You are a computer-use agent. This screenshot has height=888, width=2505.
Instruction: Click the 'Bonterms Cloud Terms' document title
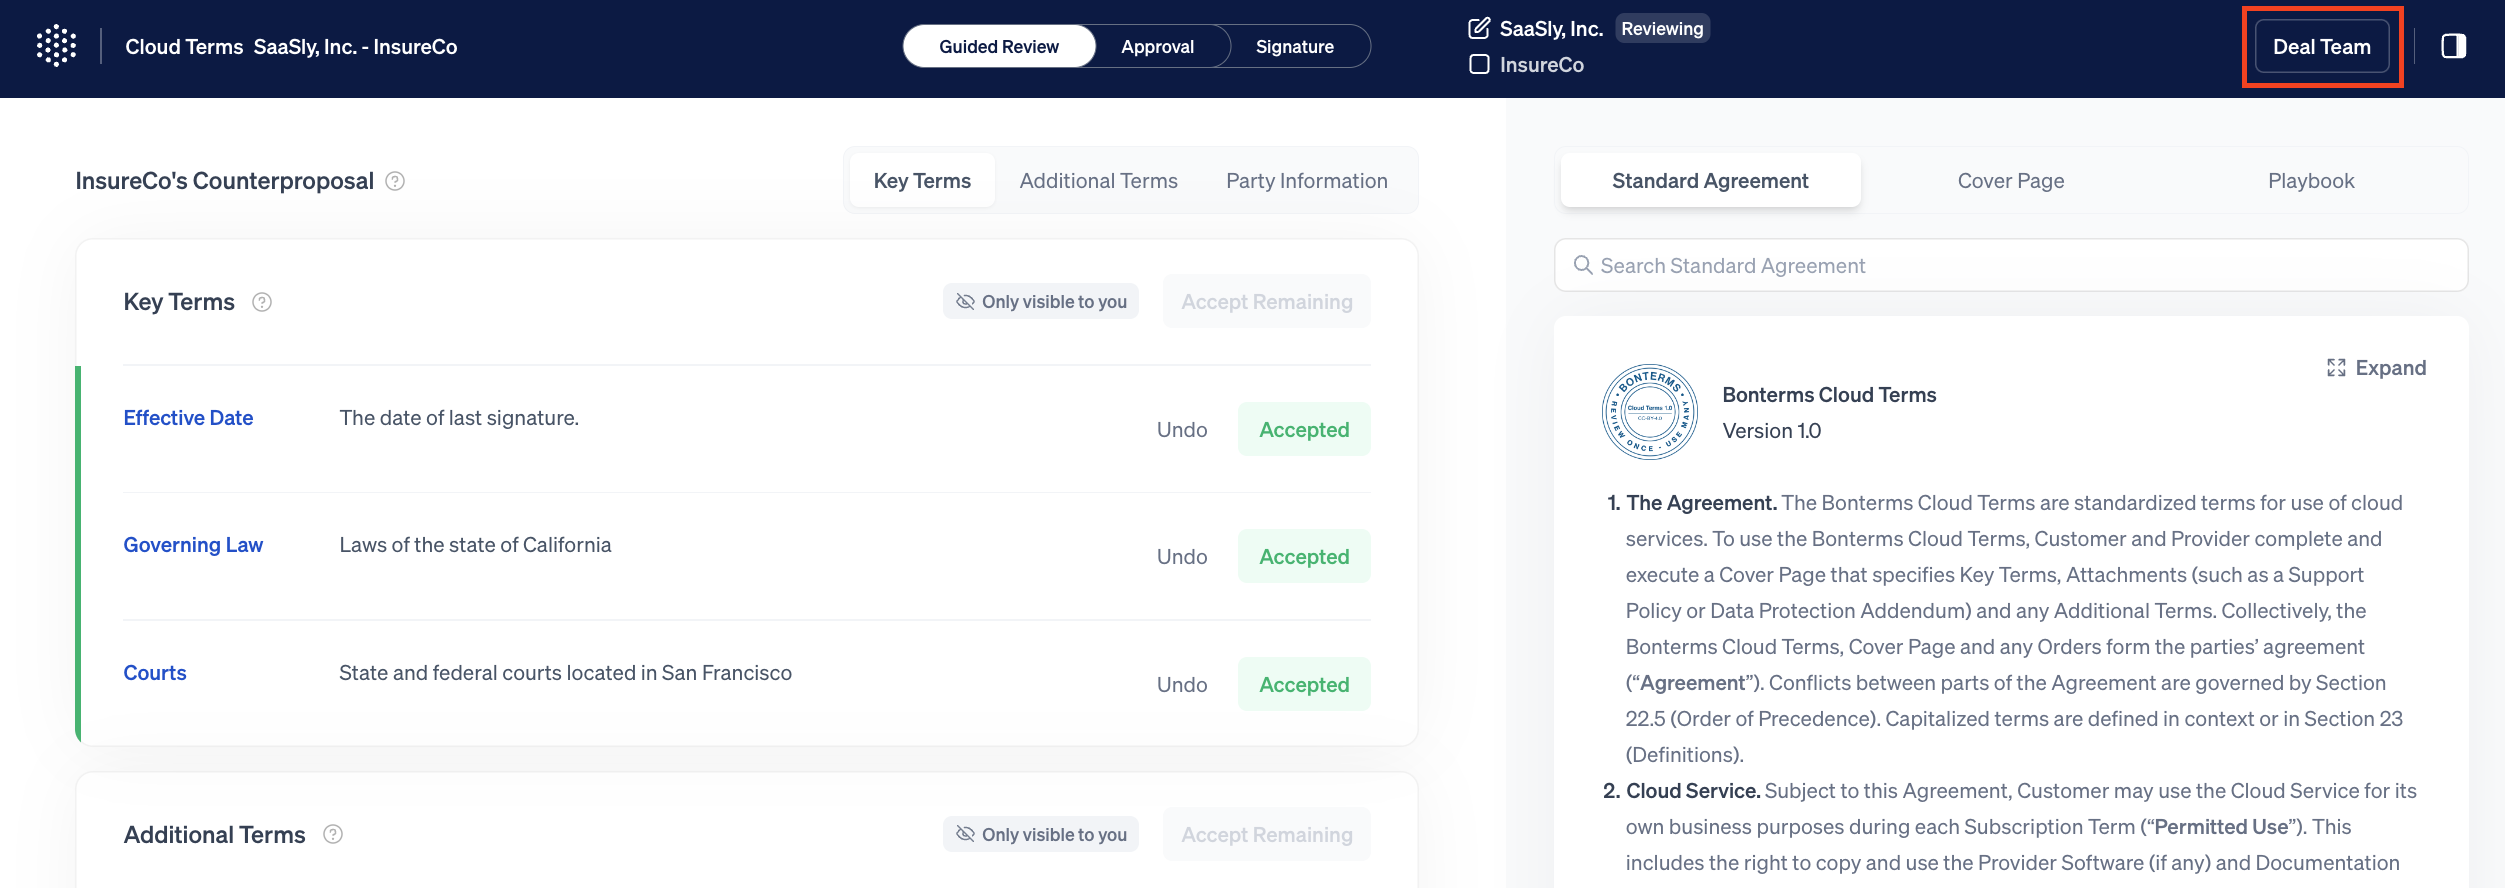1829,395
